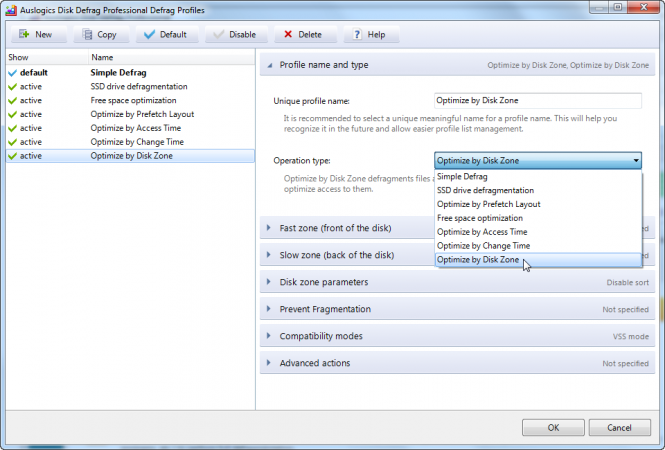Select the SSD drive defragmentation profile row
The width and height of the screenshot is (665, 450).
coord(130,87)
